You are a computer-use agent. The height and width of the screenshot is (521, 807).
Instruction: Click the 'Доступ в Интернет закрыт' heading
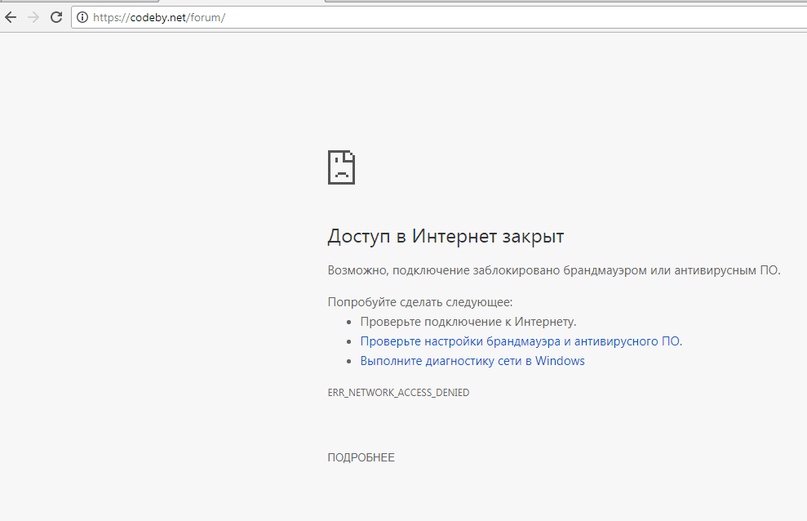(445, 237)
